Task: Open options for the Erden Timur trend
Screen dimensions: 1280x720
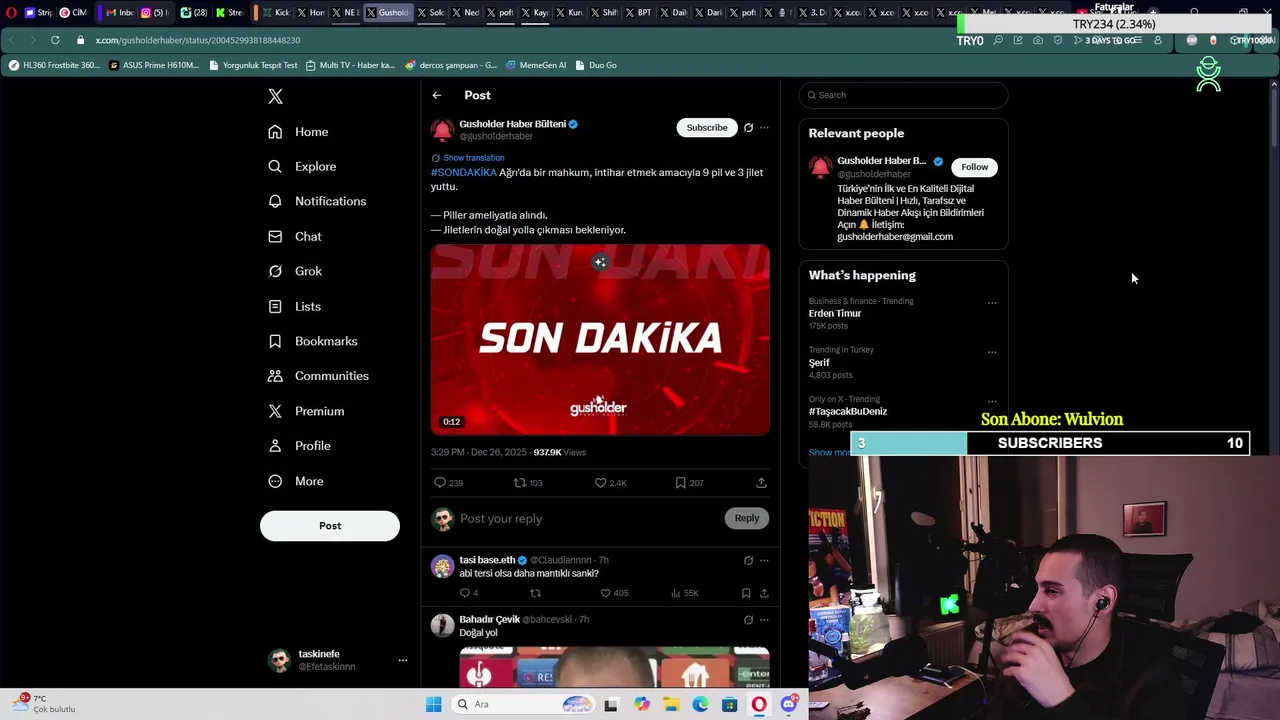Action: (992, 303)
